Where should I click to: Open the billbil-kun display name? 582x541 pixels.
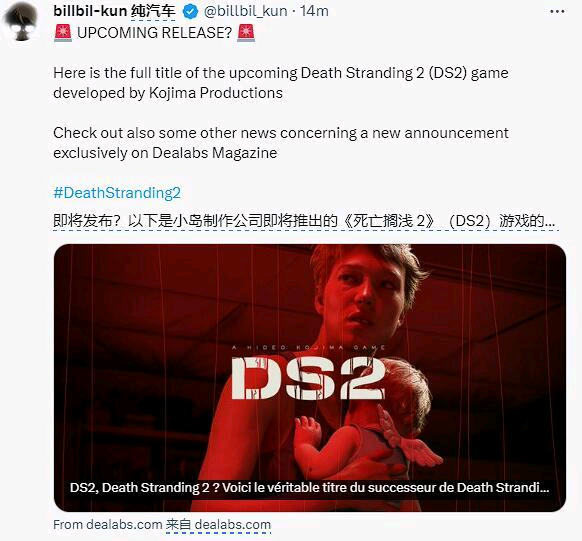click(x=90, y=11)
